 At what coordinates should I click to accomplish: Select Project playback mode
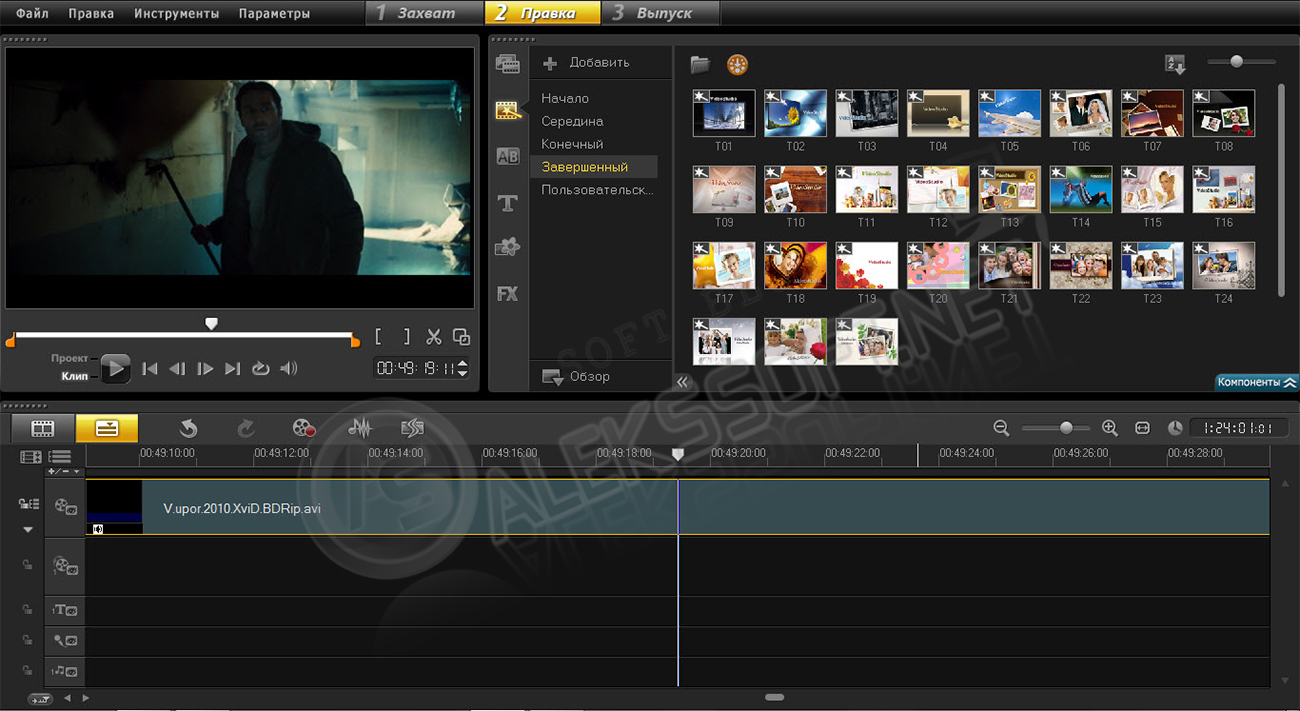pos(70,358)
